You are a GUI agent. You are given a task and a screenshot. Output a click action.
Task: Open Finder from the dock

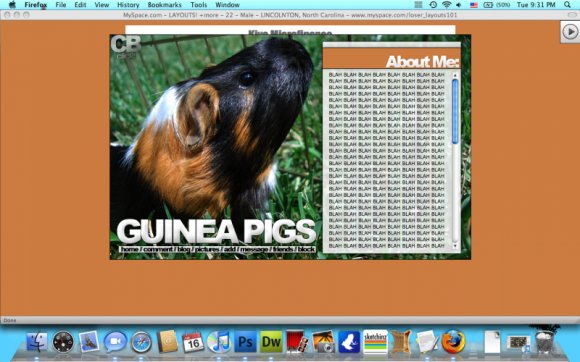(37, 342)
